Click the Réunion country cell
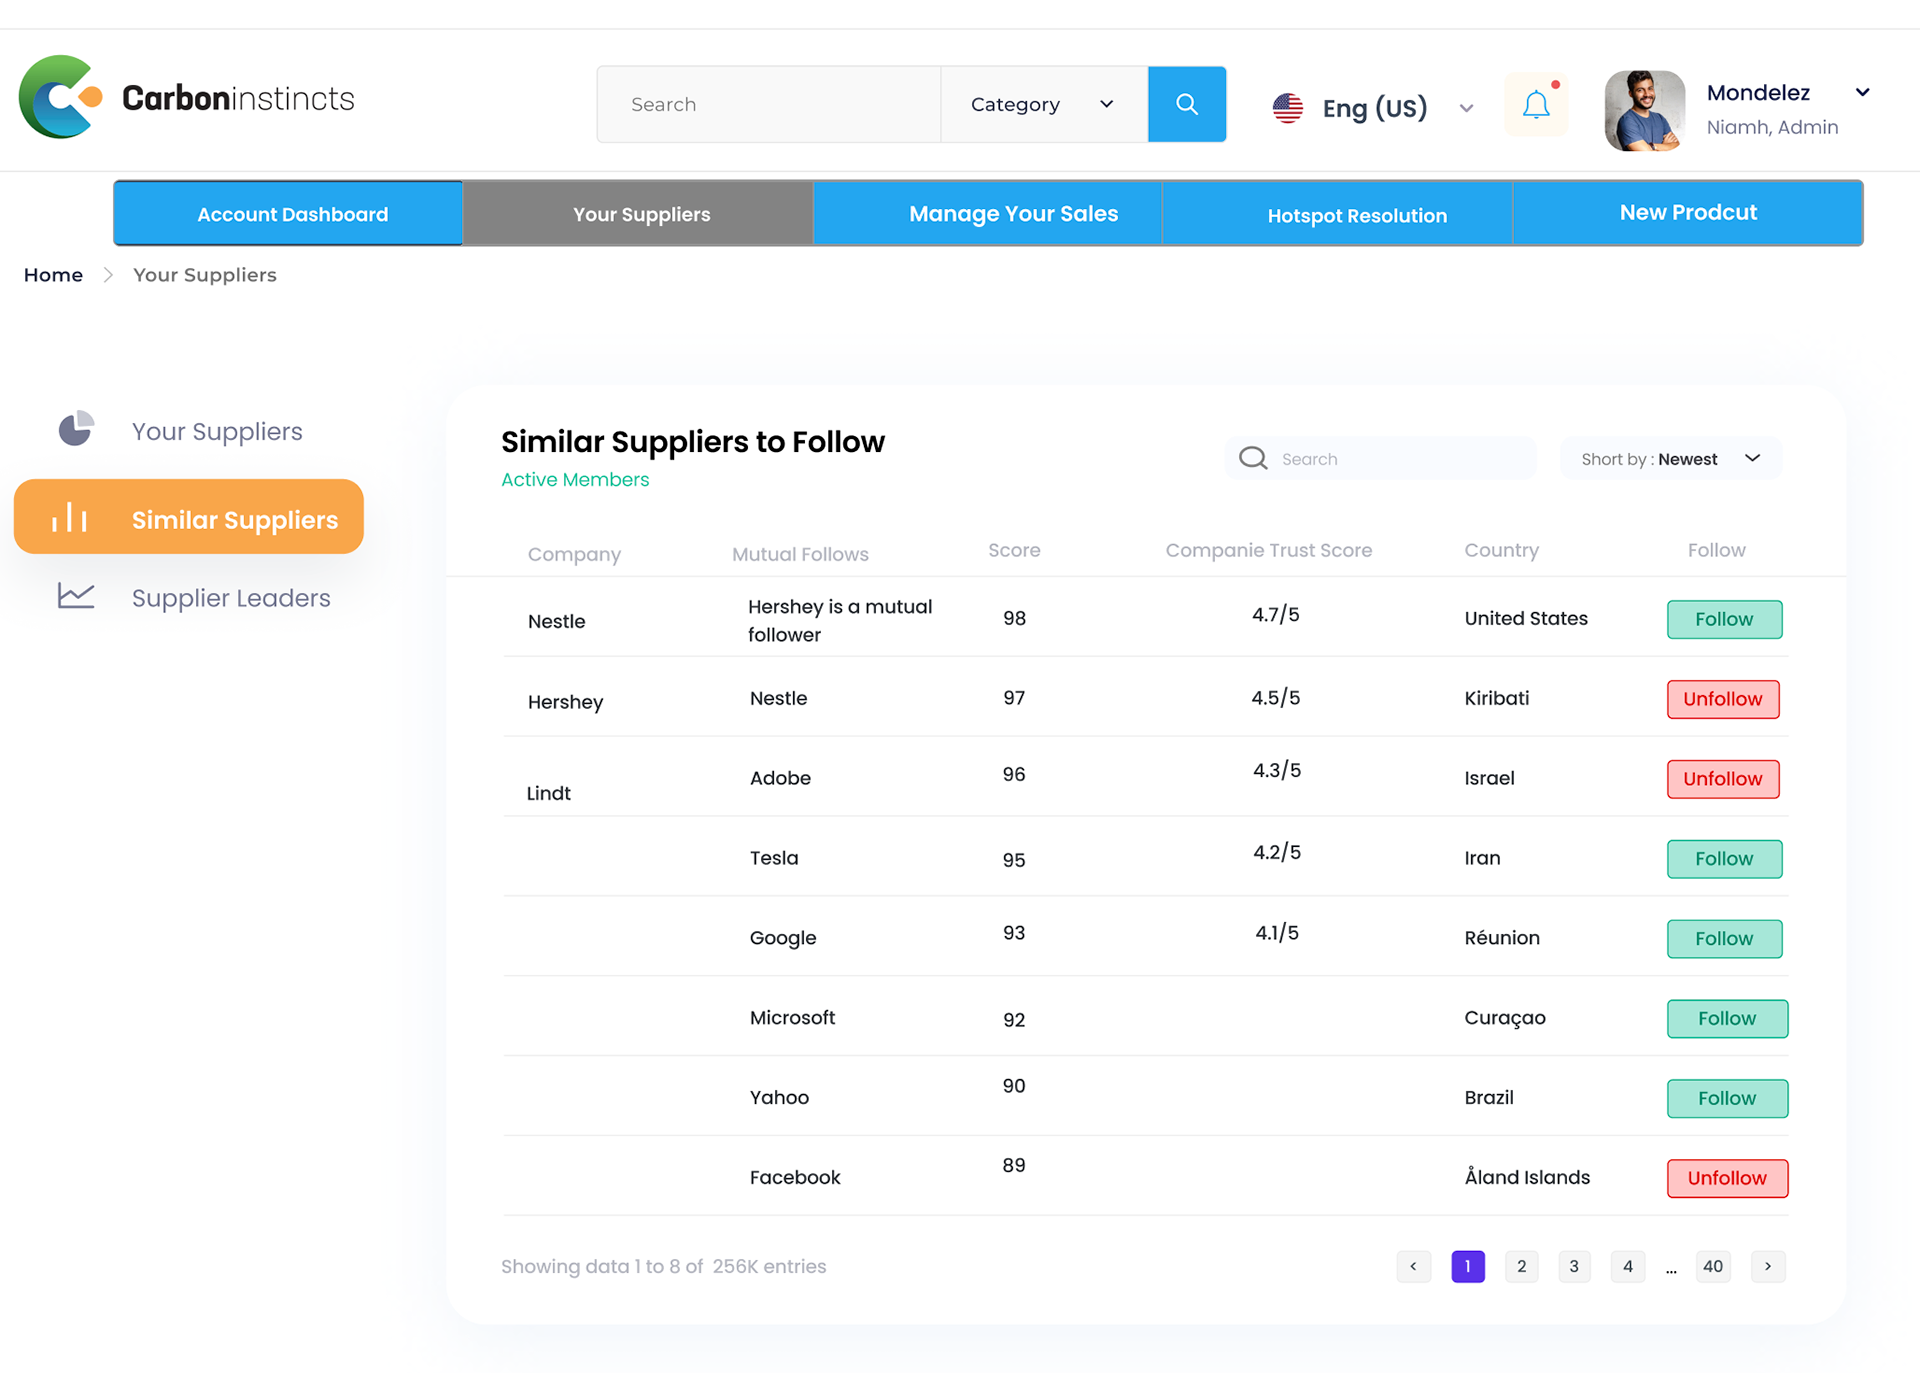Screen dimensions: 1920x1373 click(x=1502, y=938)
